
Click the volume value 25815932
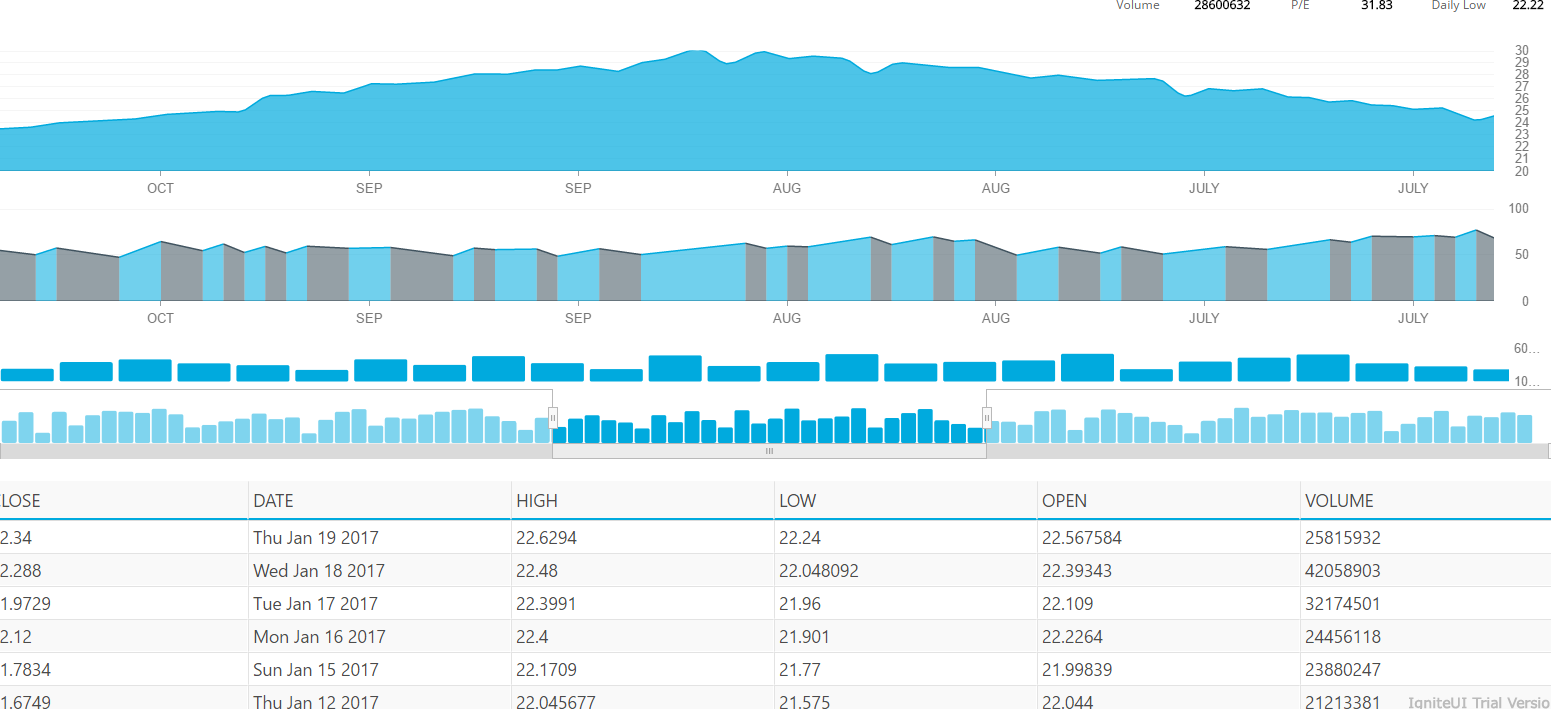pos(1343,538)
